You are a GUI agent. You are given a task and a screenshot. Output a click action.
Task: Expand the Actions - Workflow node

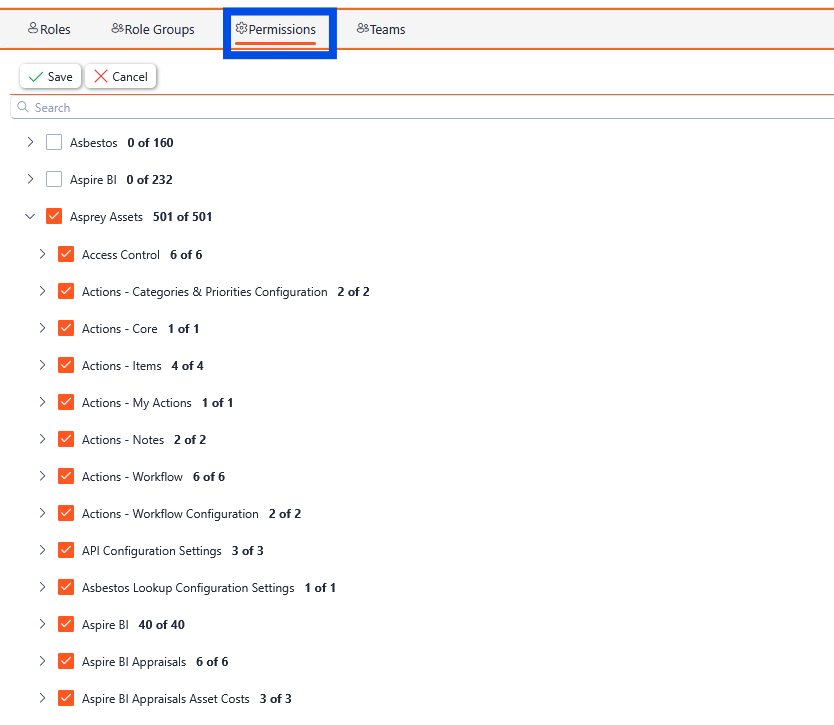[x=42, y=476]
